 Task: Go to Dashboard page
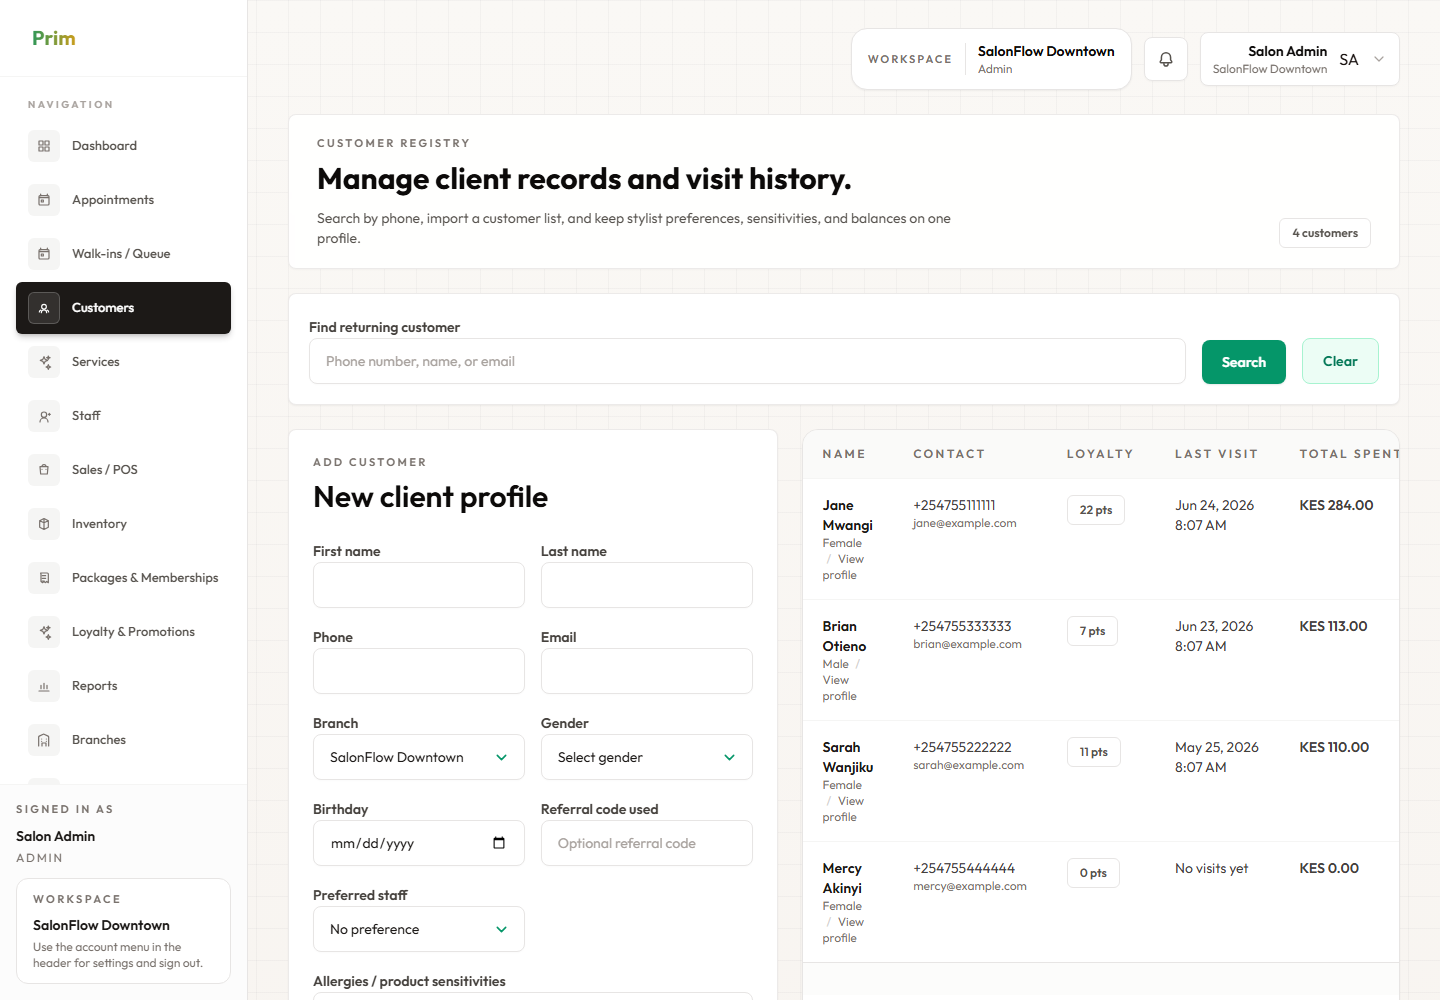click(123, 146)
